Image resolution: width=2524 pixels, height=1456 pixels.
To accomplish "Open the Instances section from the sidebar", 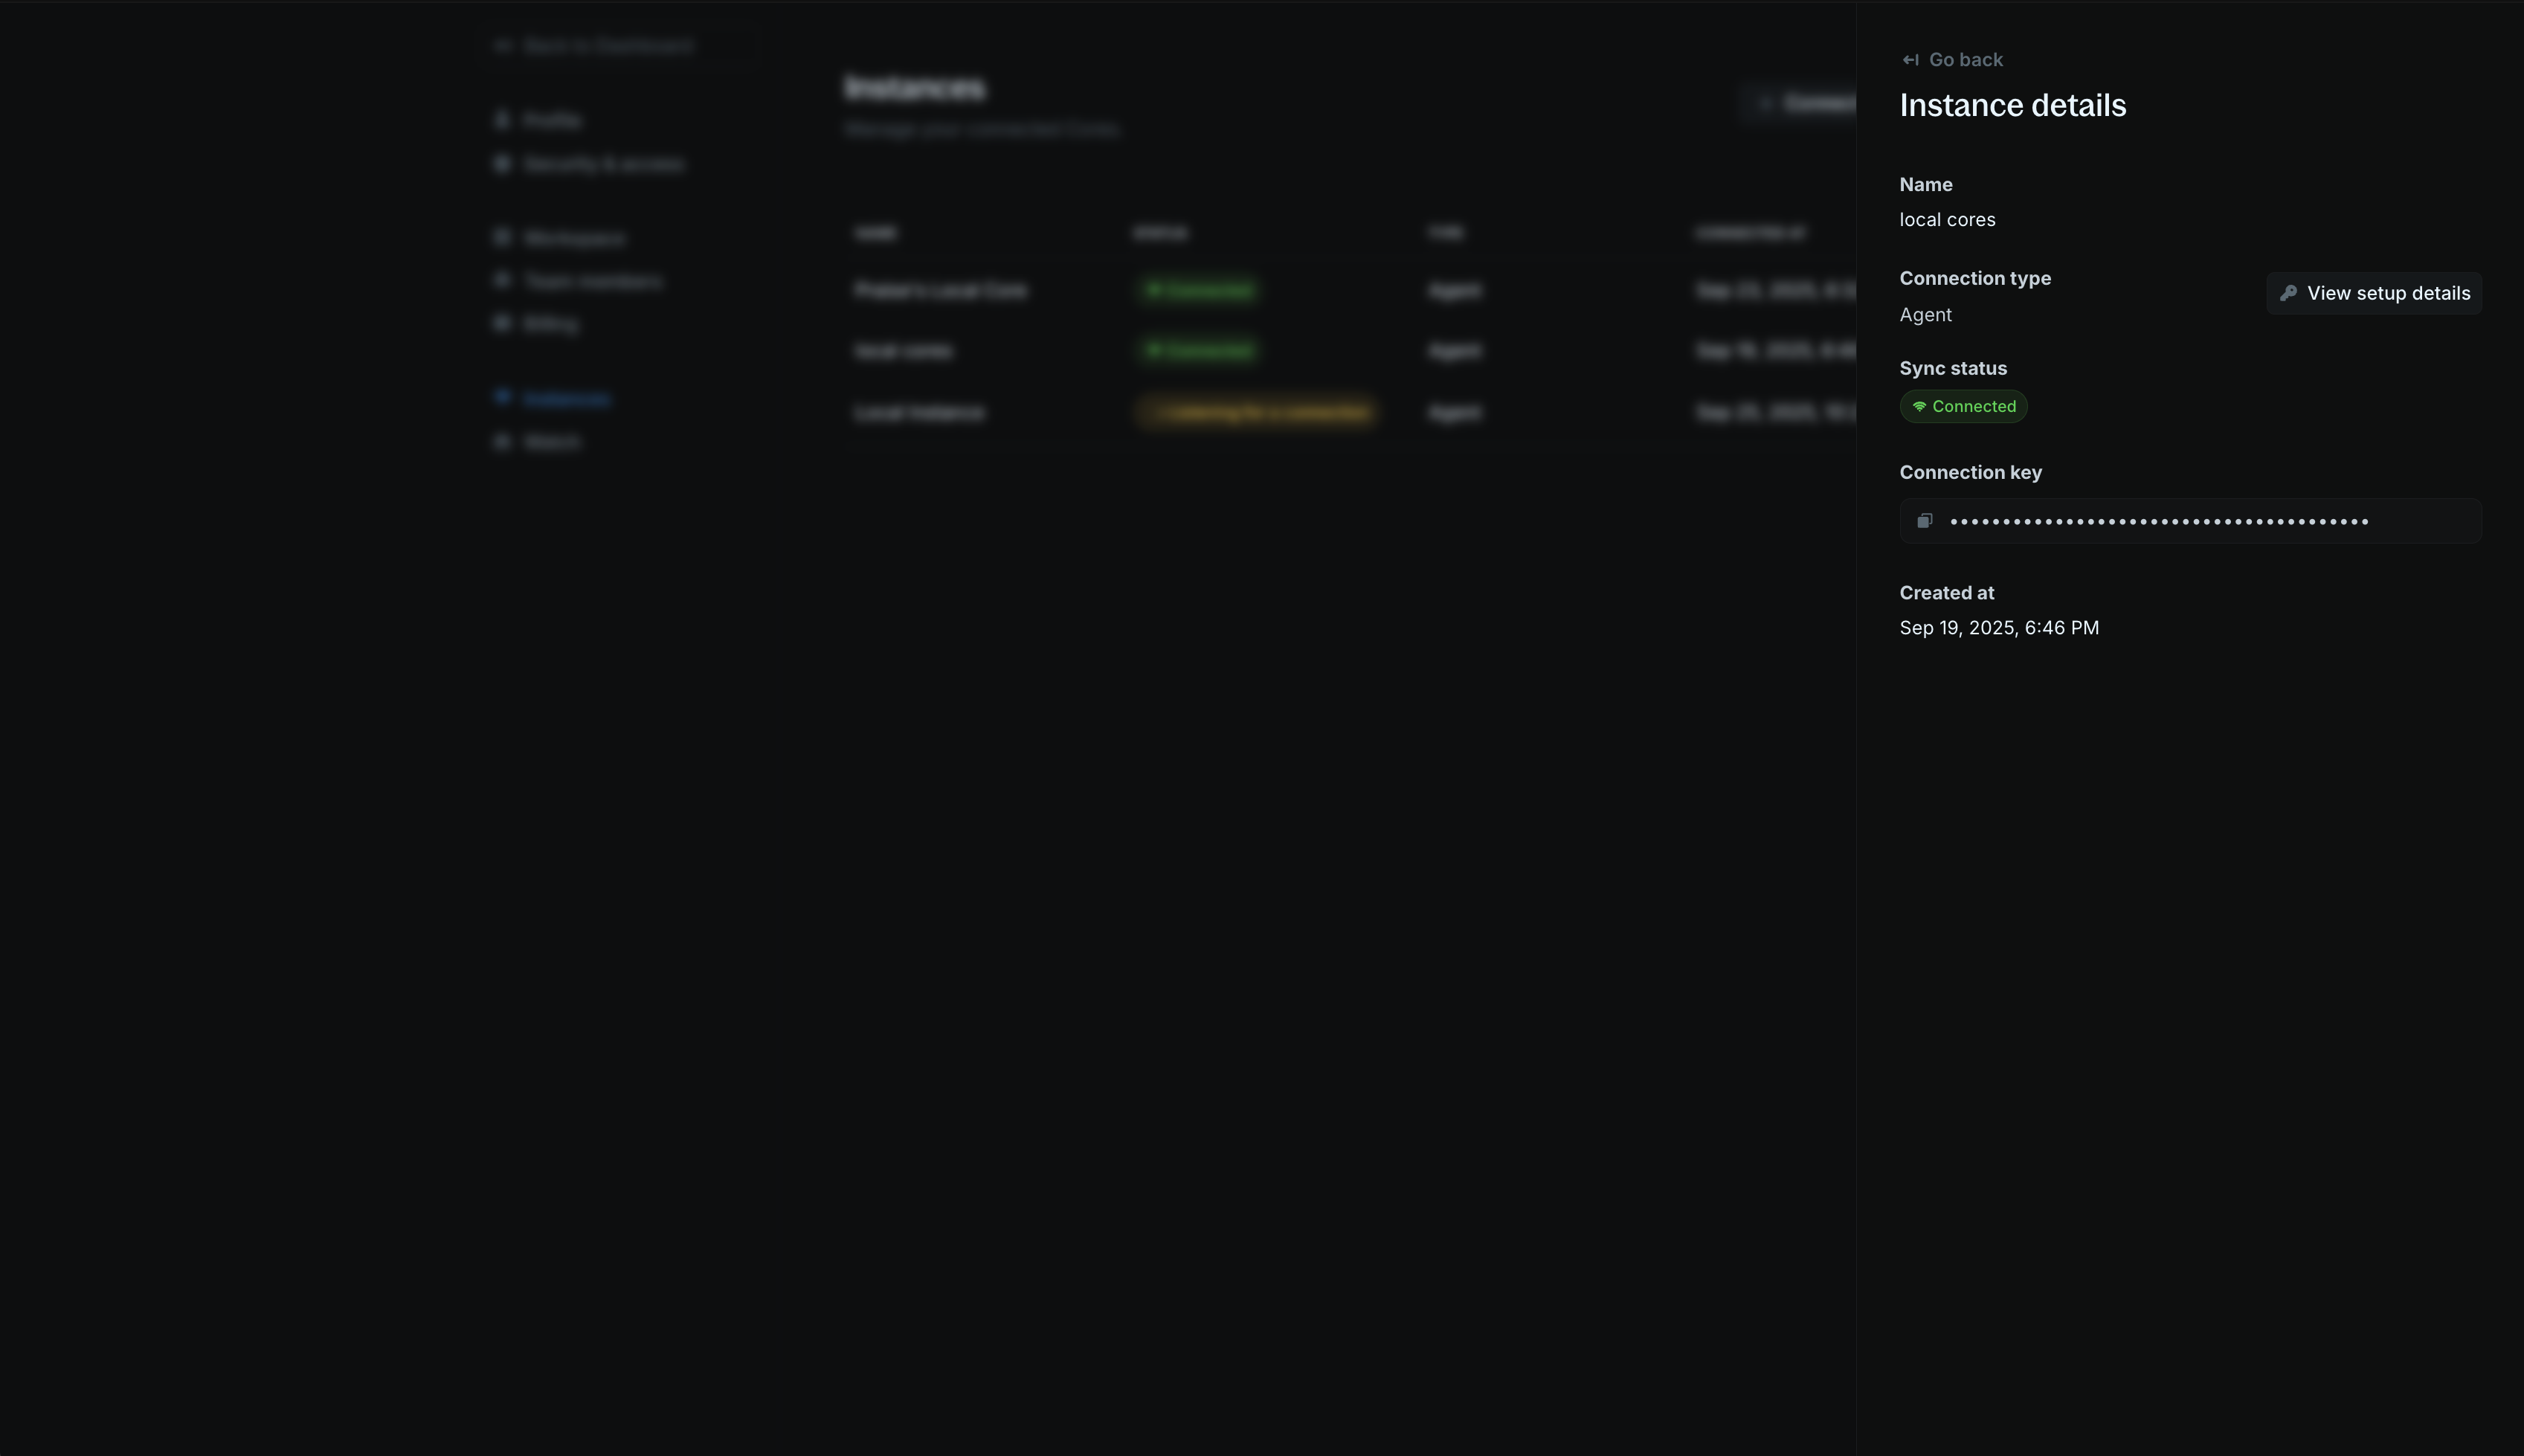I will pos(567,397).
